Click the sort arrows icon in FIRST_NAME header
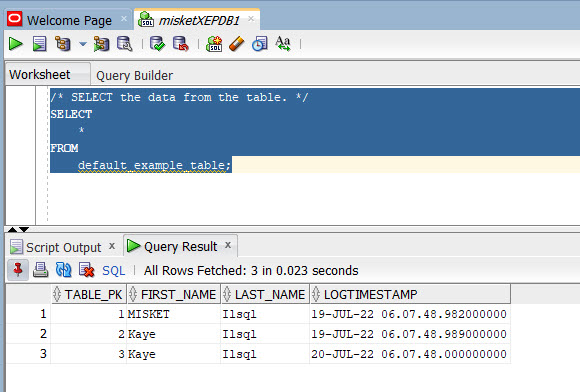The width and height of the screenshot is (580, 392). click(133, 294)
